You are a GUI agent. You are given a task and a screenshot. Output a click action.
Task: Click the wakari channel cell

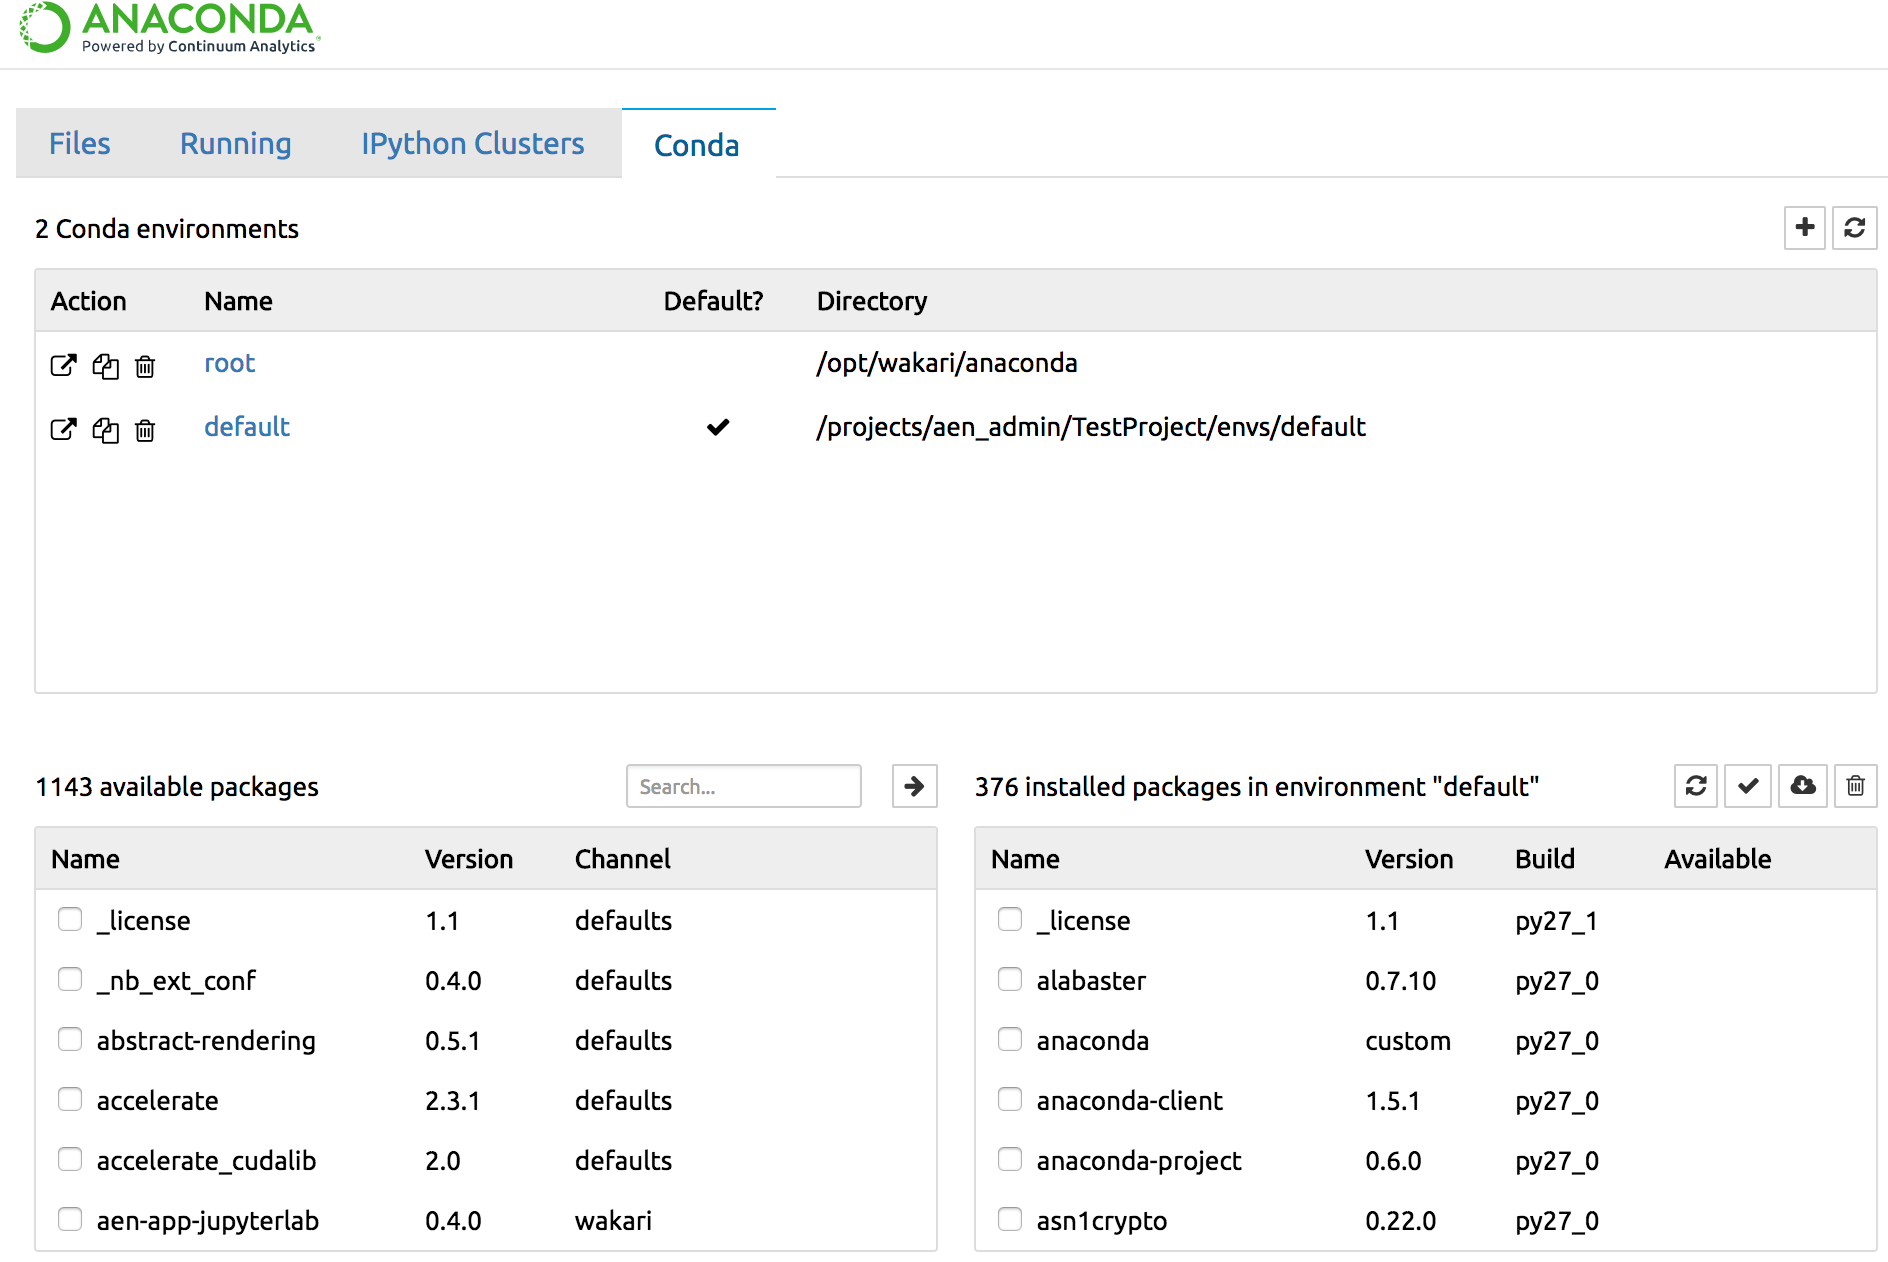click(x=613, y=1221)
